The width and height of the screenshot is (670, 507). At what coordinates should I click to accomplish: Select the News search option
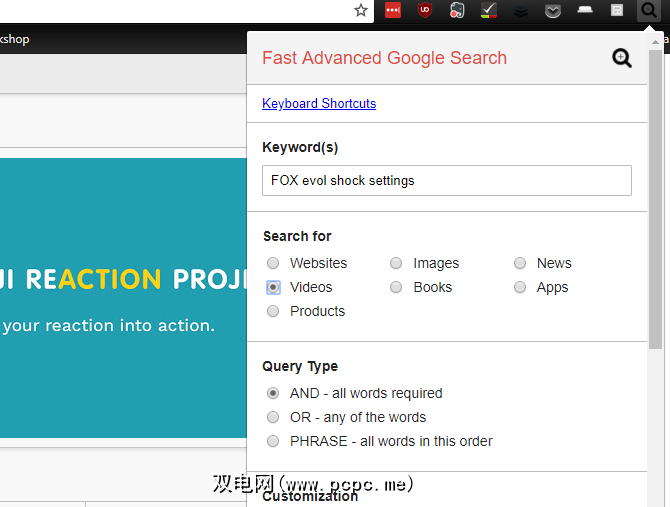(x=520, y=263)
